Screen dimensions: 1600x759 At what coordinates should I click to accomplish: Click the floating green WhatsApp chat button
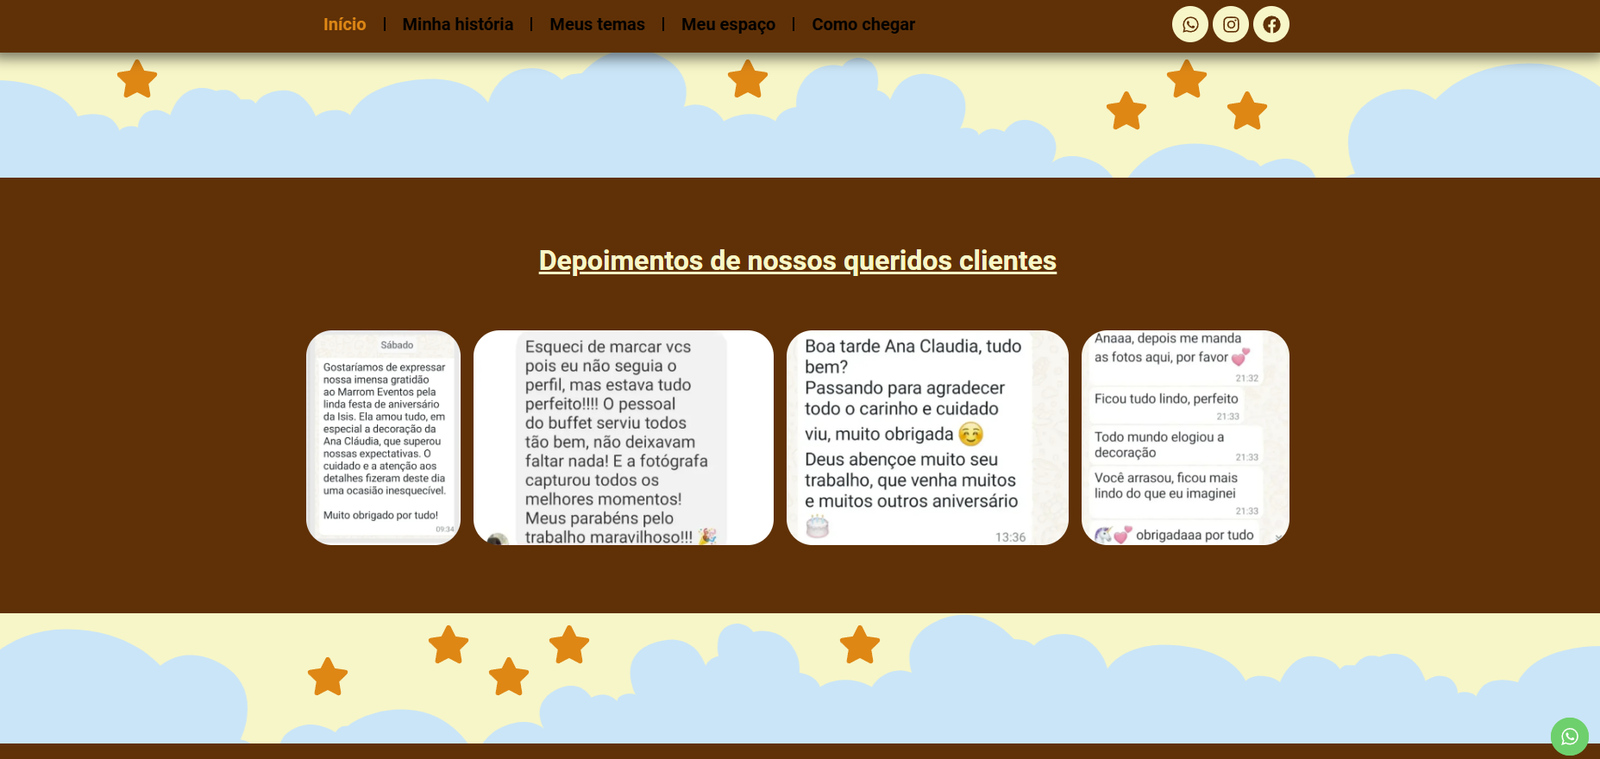(x=1569, y=737)
